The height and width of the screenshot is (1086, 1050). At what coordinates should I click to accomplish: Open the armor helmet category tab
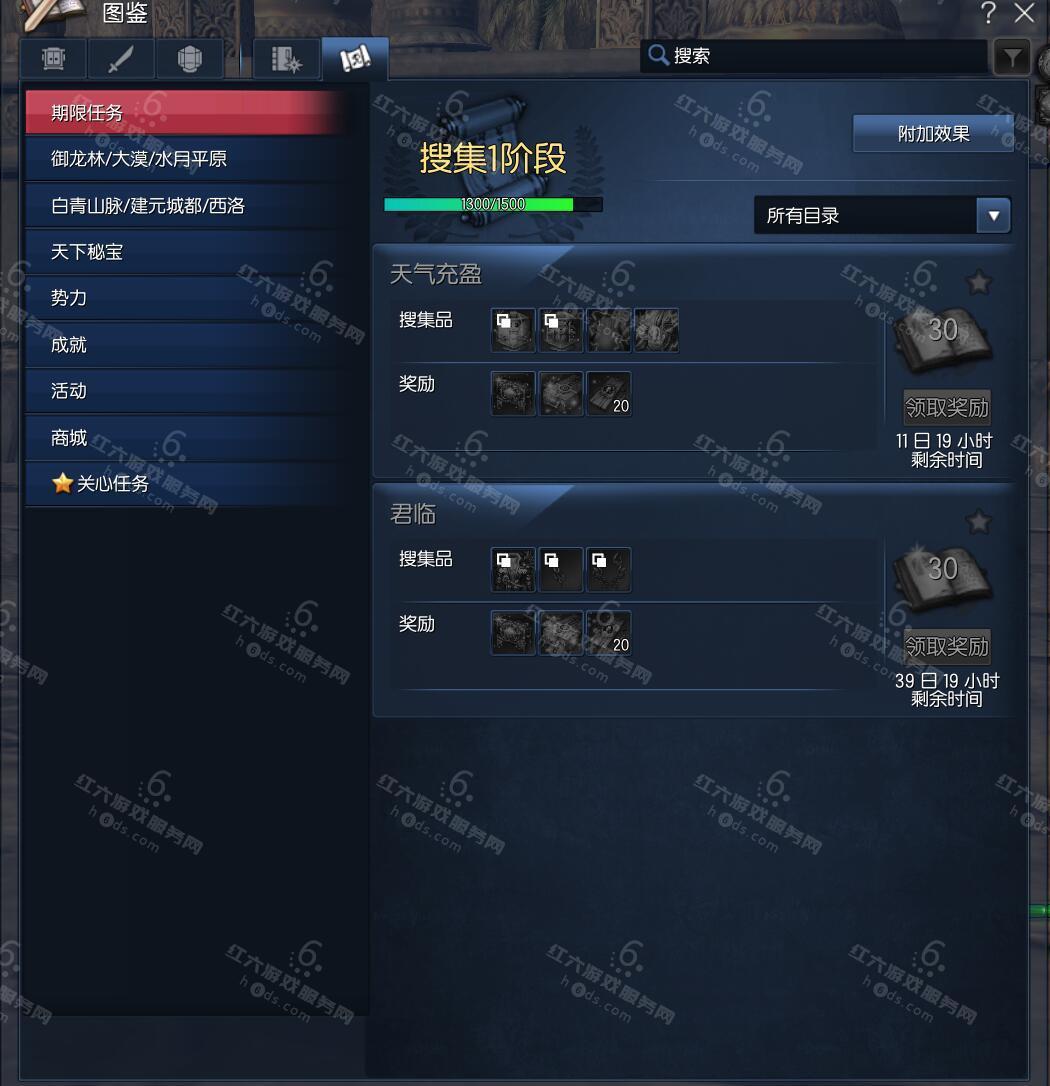pyautogui.click(x=53, y=59)
